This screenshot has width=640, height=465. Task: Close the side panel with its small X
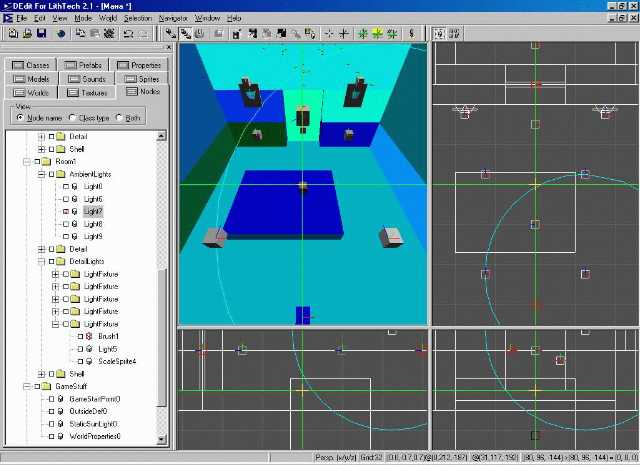coord(169,47)
